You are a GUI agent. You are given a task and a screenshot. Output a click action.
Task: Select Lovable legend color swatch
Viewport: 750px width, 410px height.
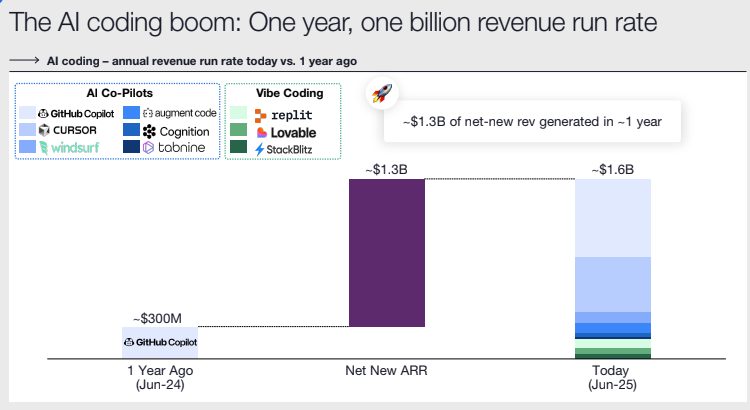point(238,130)
